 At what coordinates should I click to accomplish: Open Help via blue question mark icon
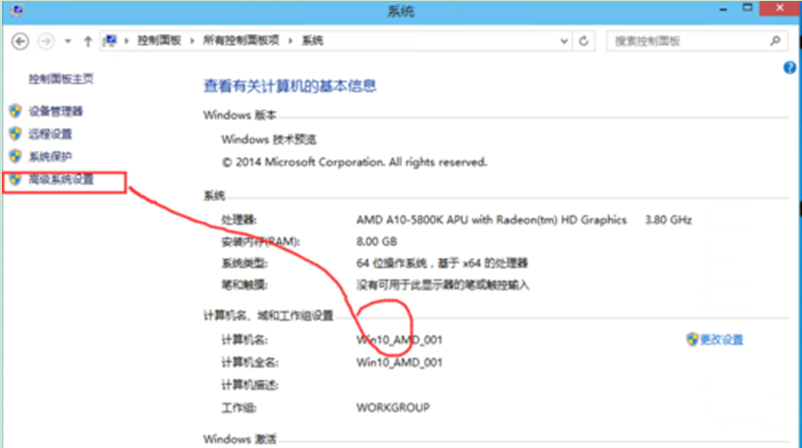[790, 66]
